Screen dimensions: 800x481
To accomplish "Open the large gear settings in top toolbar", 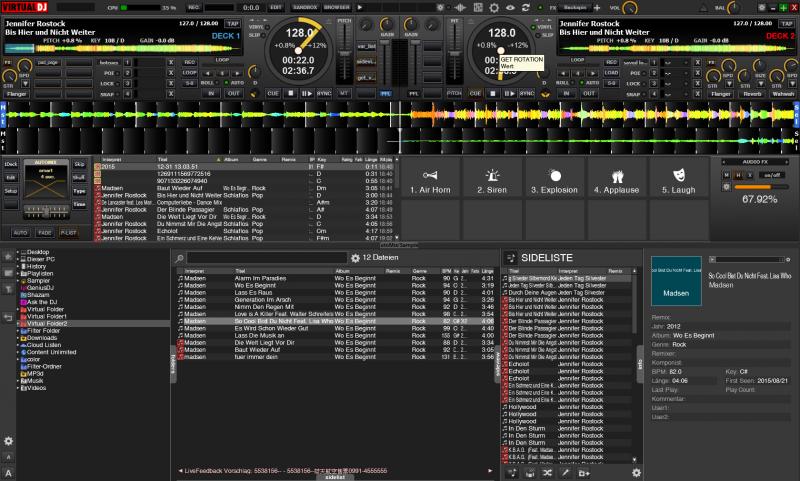I will [494, 8].
